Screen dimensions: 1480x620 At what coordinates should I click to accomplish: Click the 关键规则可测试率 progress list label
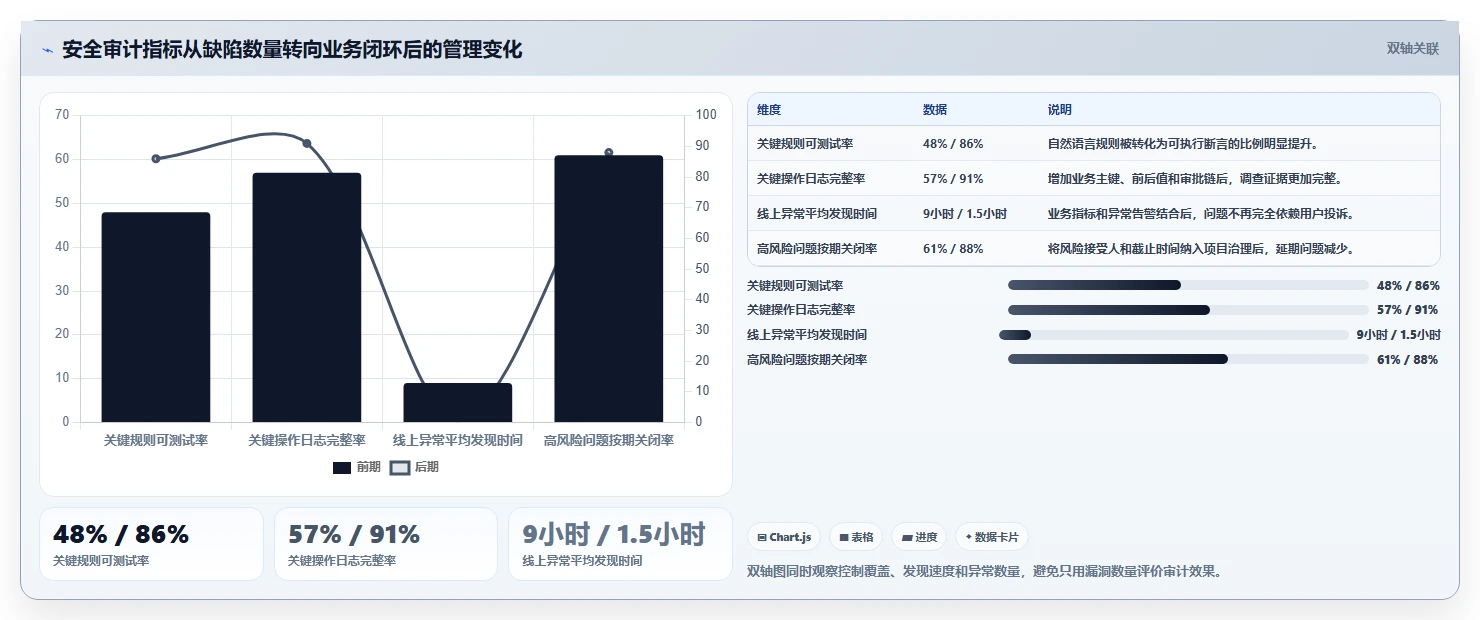tap(795, 286)
